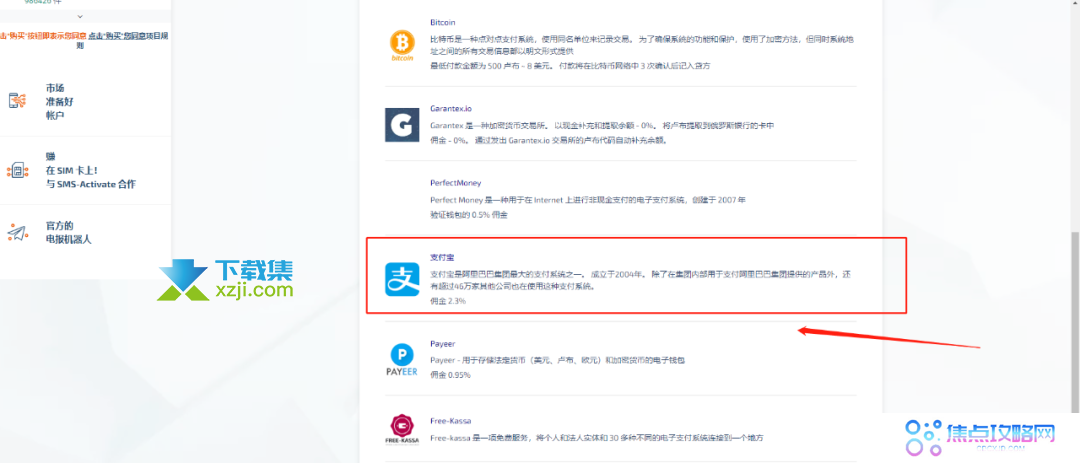The height and width of the screenshot is (463, 1080).
Task: Click the market ready accounts phone icon
Action: [x=18, y=101]
